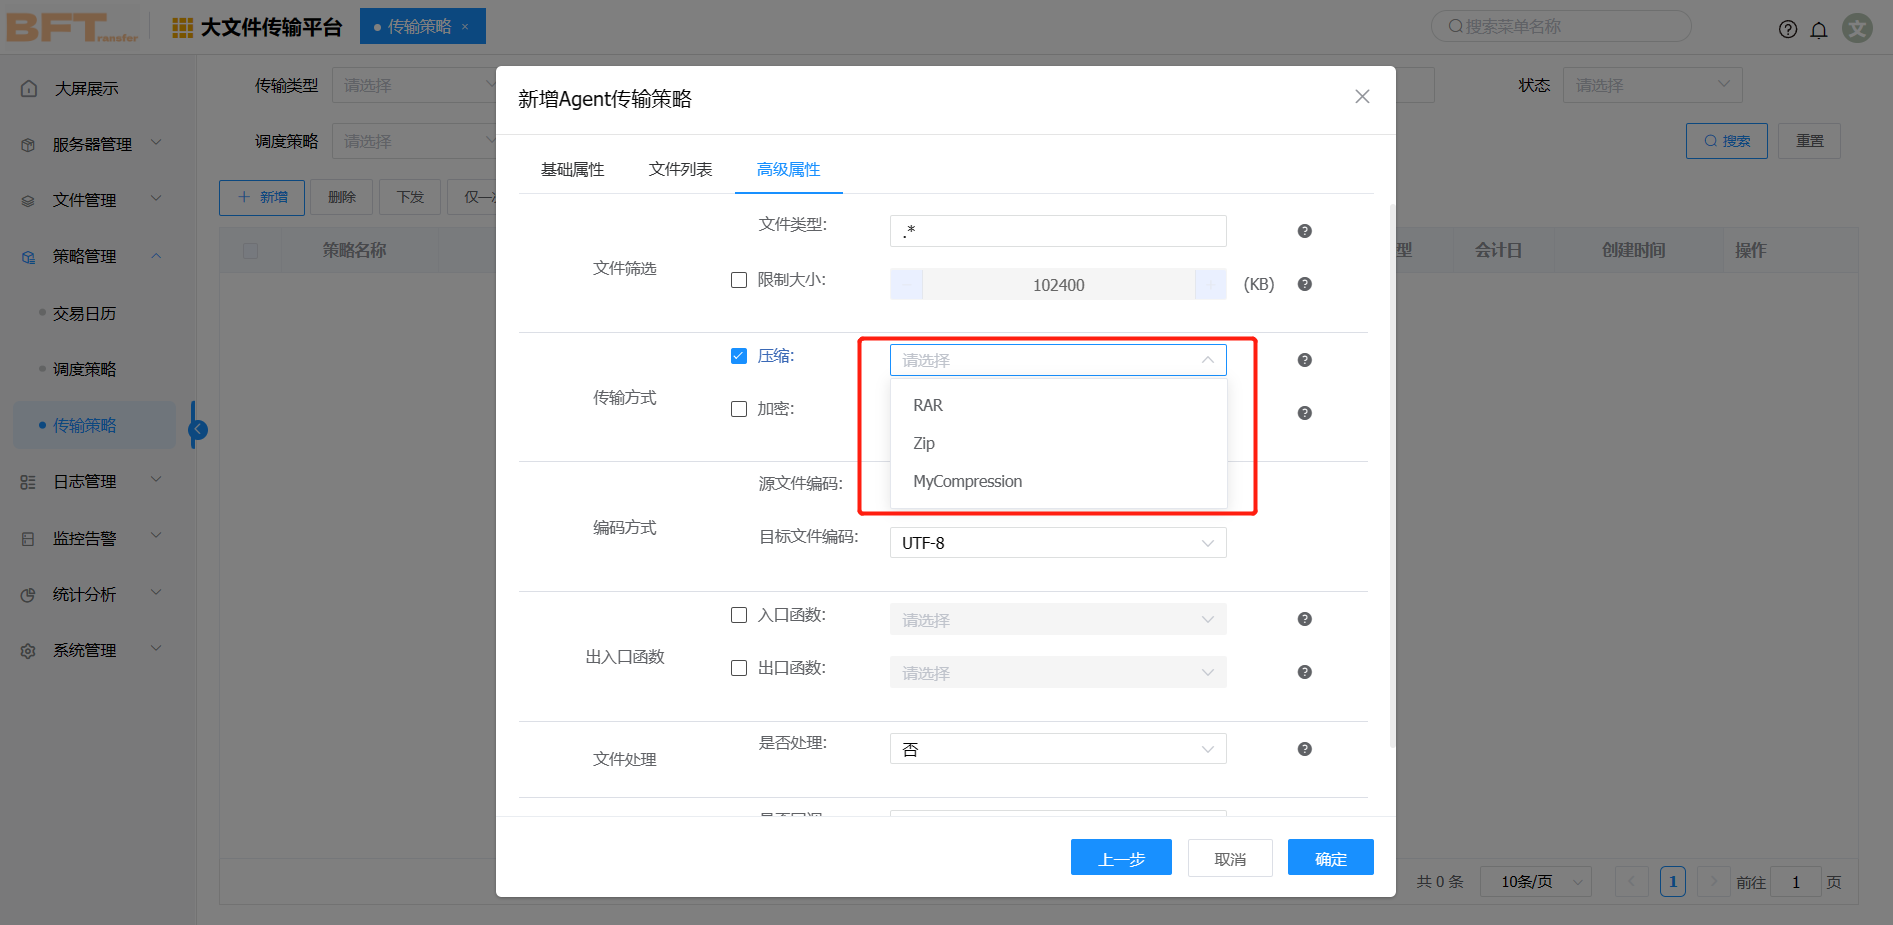Viewport: 1893px width, 925px height.
Task: Open the notification bell
Action: [1819, 29]
